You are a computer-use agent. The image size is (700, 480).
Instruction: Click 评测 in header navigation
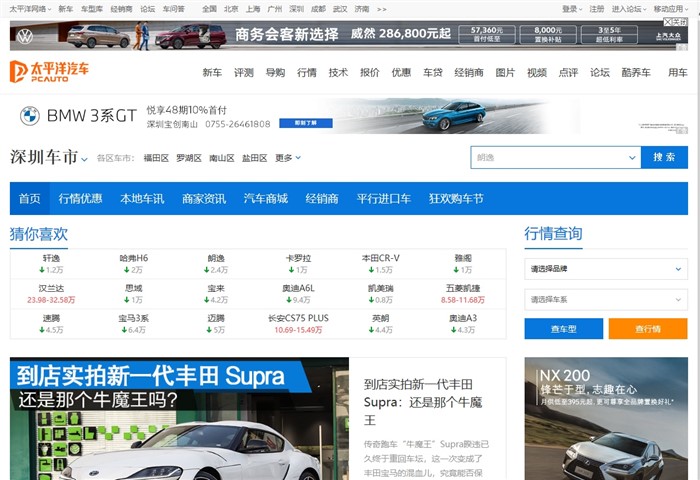(244, 72)
